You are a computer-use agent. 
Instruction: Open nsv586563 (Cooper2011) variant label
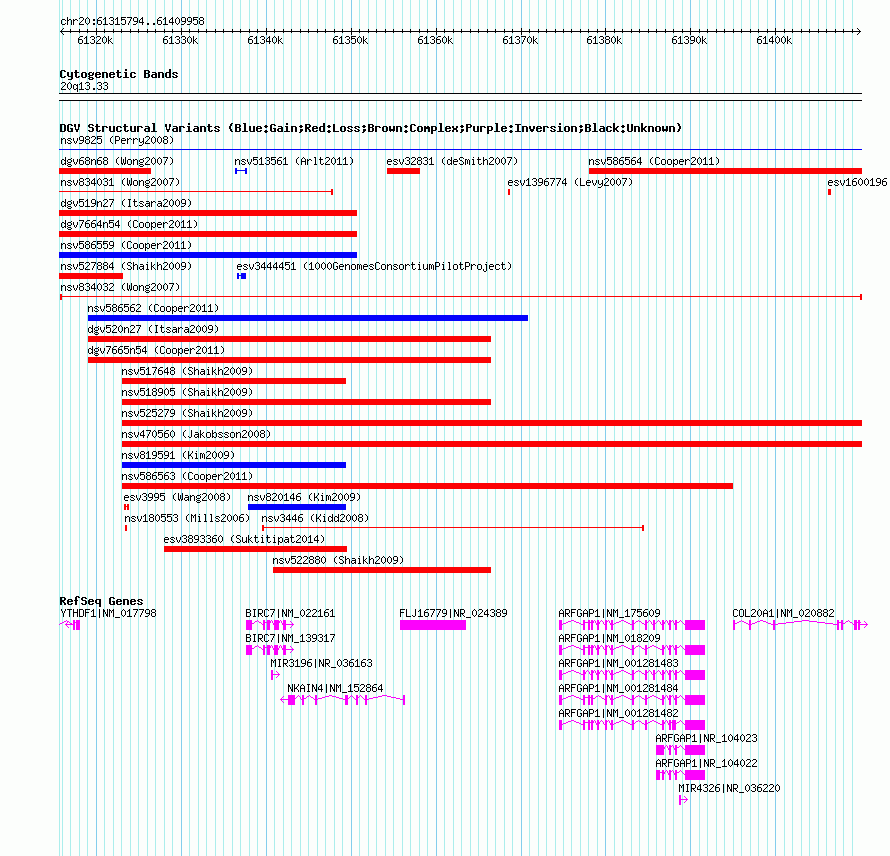pos(187,476)
